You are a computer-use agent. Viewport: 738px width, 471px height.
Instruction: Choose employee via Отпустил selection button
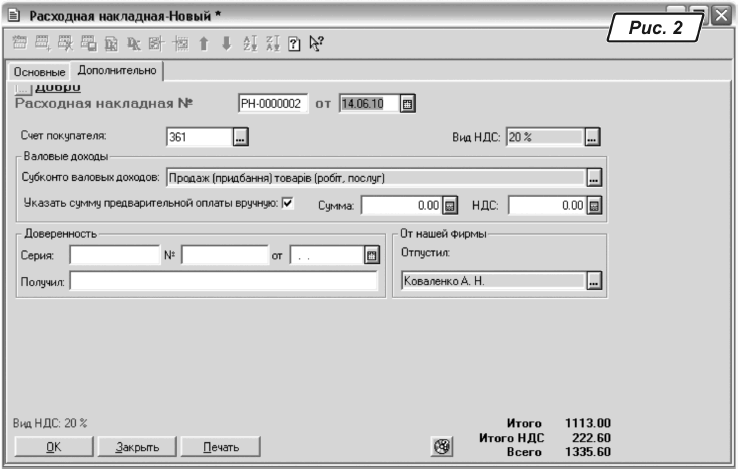[x=594, y=282]
